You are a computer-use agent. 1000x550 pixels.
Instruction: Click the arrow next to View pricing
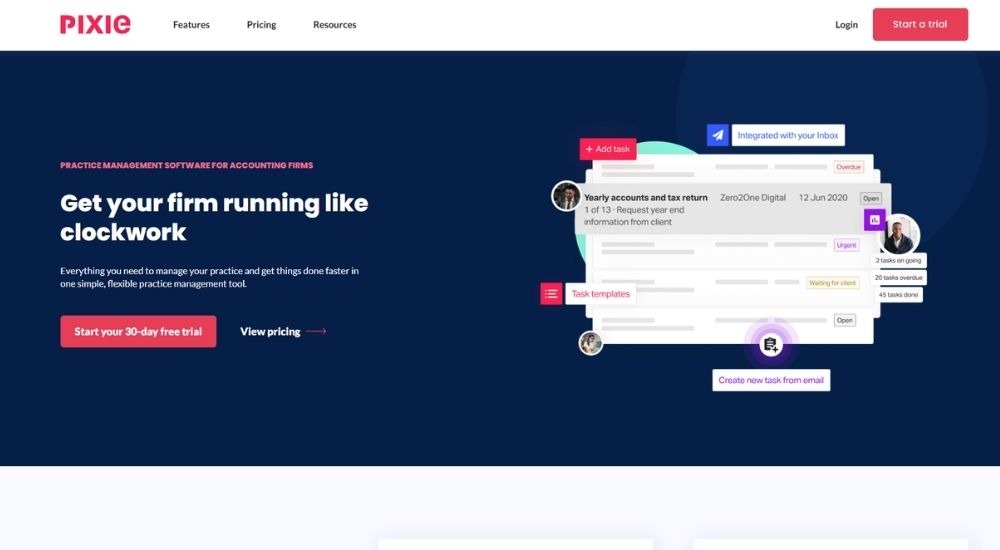coord(316,331)
